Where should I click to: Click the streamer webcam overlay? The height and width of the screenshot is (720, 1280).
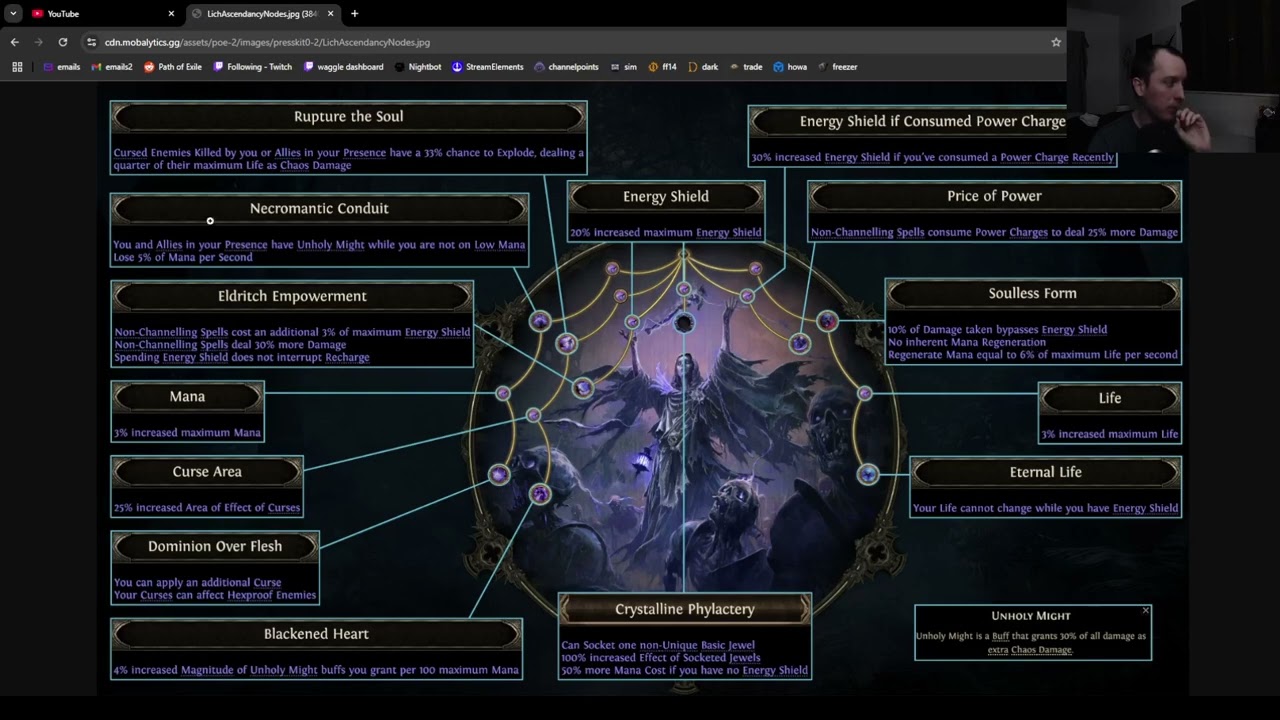[1173, 77]
